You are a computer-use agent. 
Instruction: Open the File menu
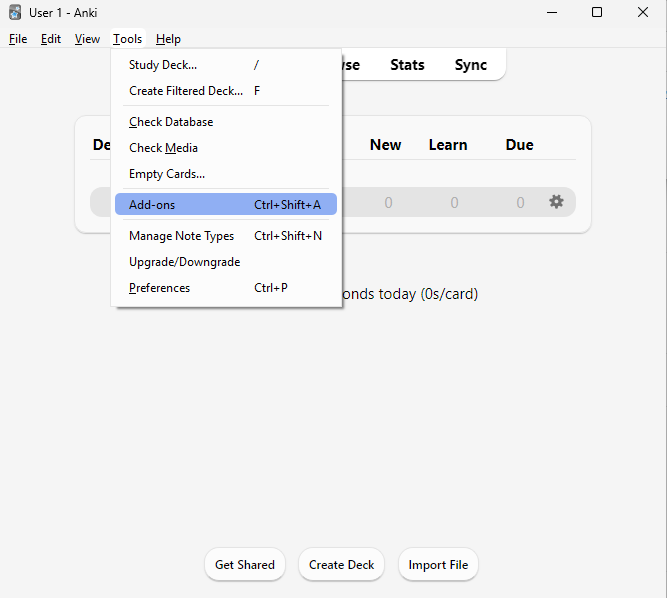pos(18,39)
